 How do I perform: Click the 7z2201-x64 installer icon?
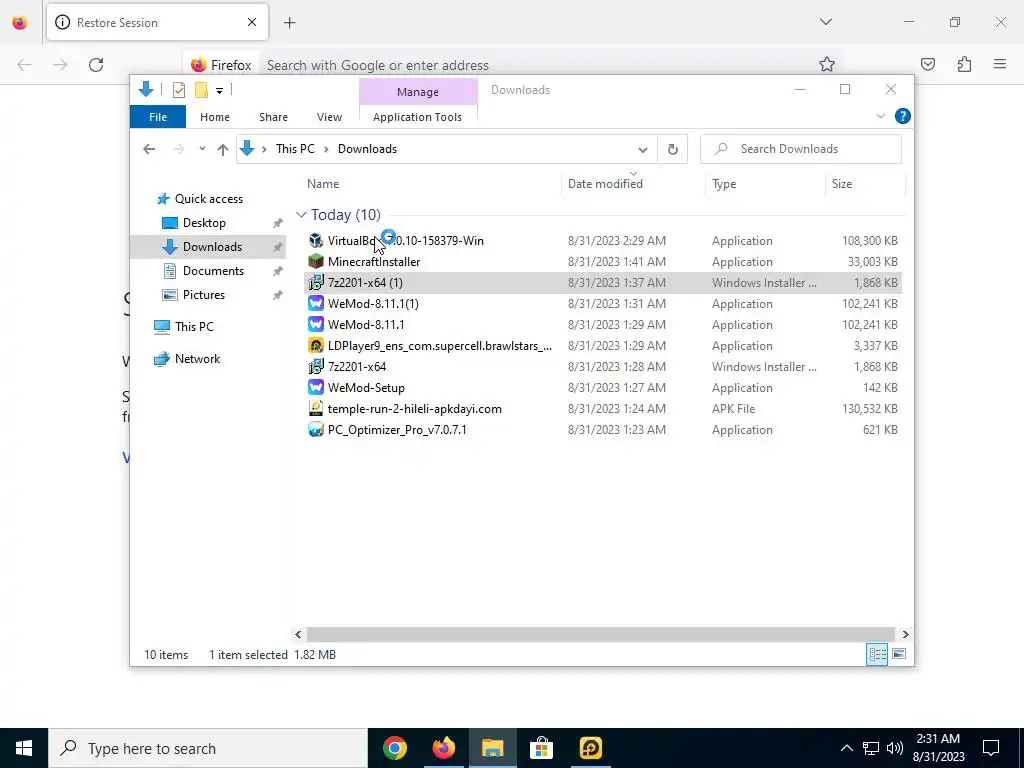[x=316, y=366]
